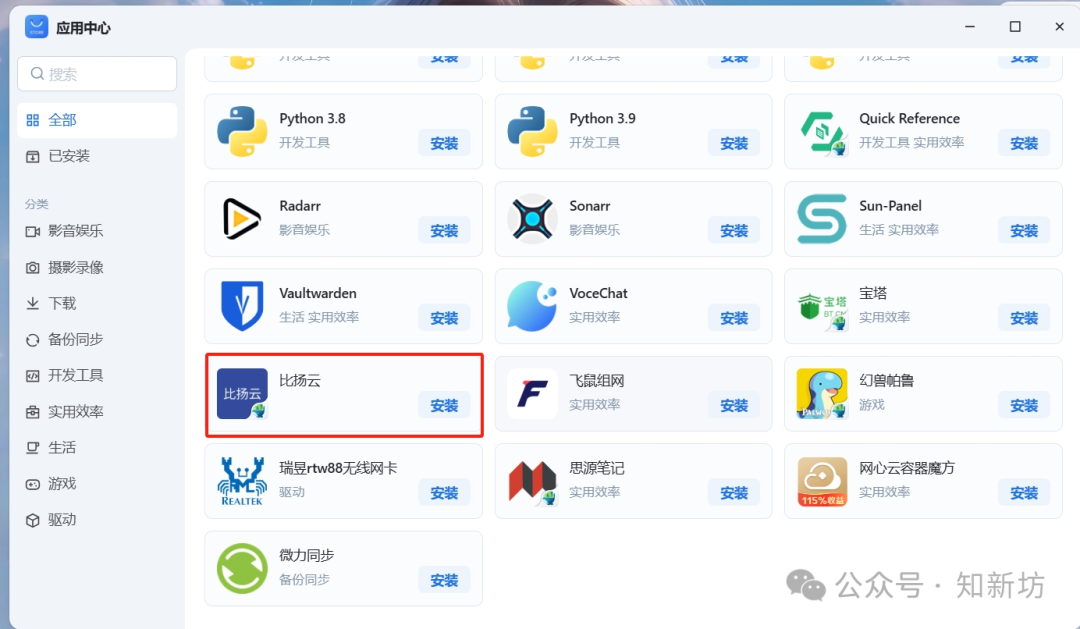The width and height of the screenshot is (1080, 629).
Task: Click the Vaultwarden shield icon
Action: (x=242, y=306)
